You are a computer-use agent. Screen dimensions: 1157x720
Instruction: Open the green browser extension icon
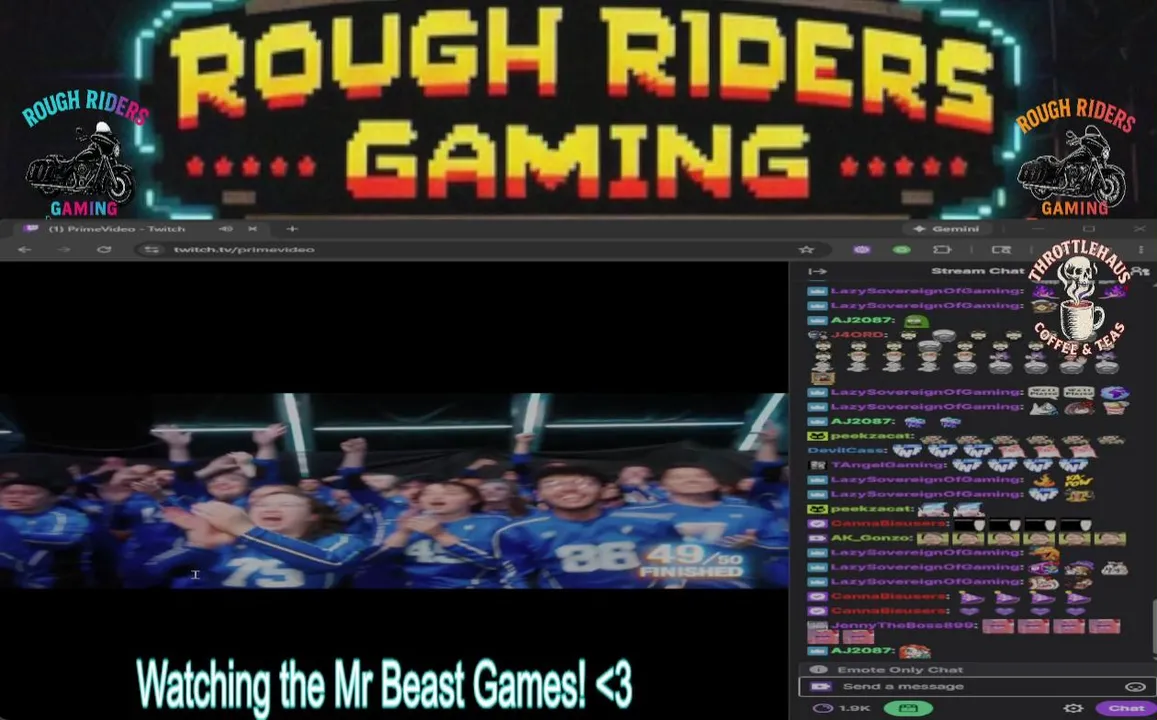[901, 249]
